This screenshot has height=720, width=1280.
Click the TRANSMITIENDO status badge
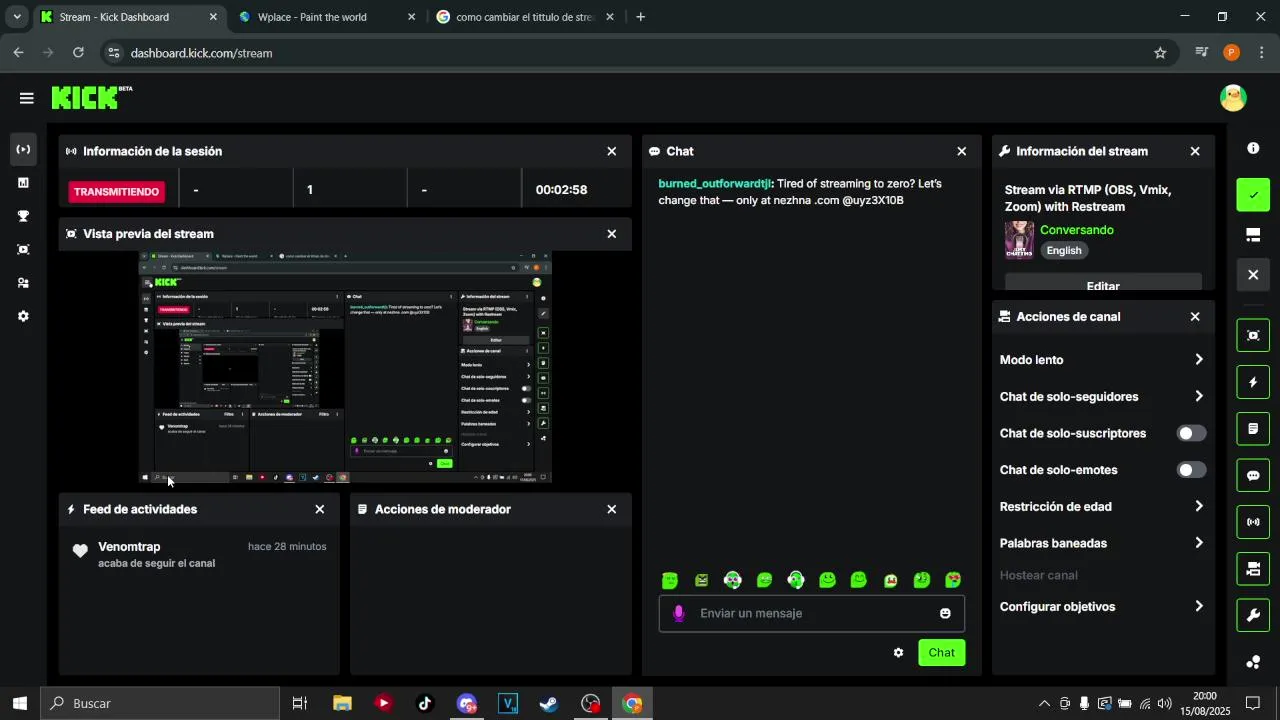117,191
